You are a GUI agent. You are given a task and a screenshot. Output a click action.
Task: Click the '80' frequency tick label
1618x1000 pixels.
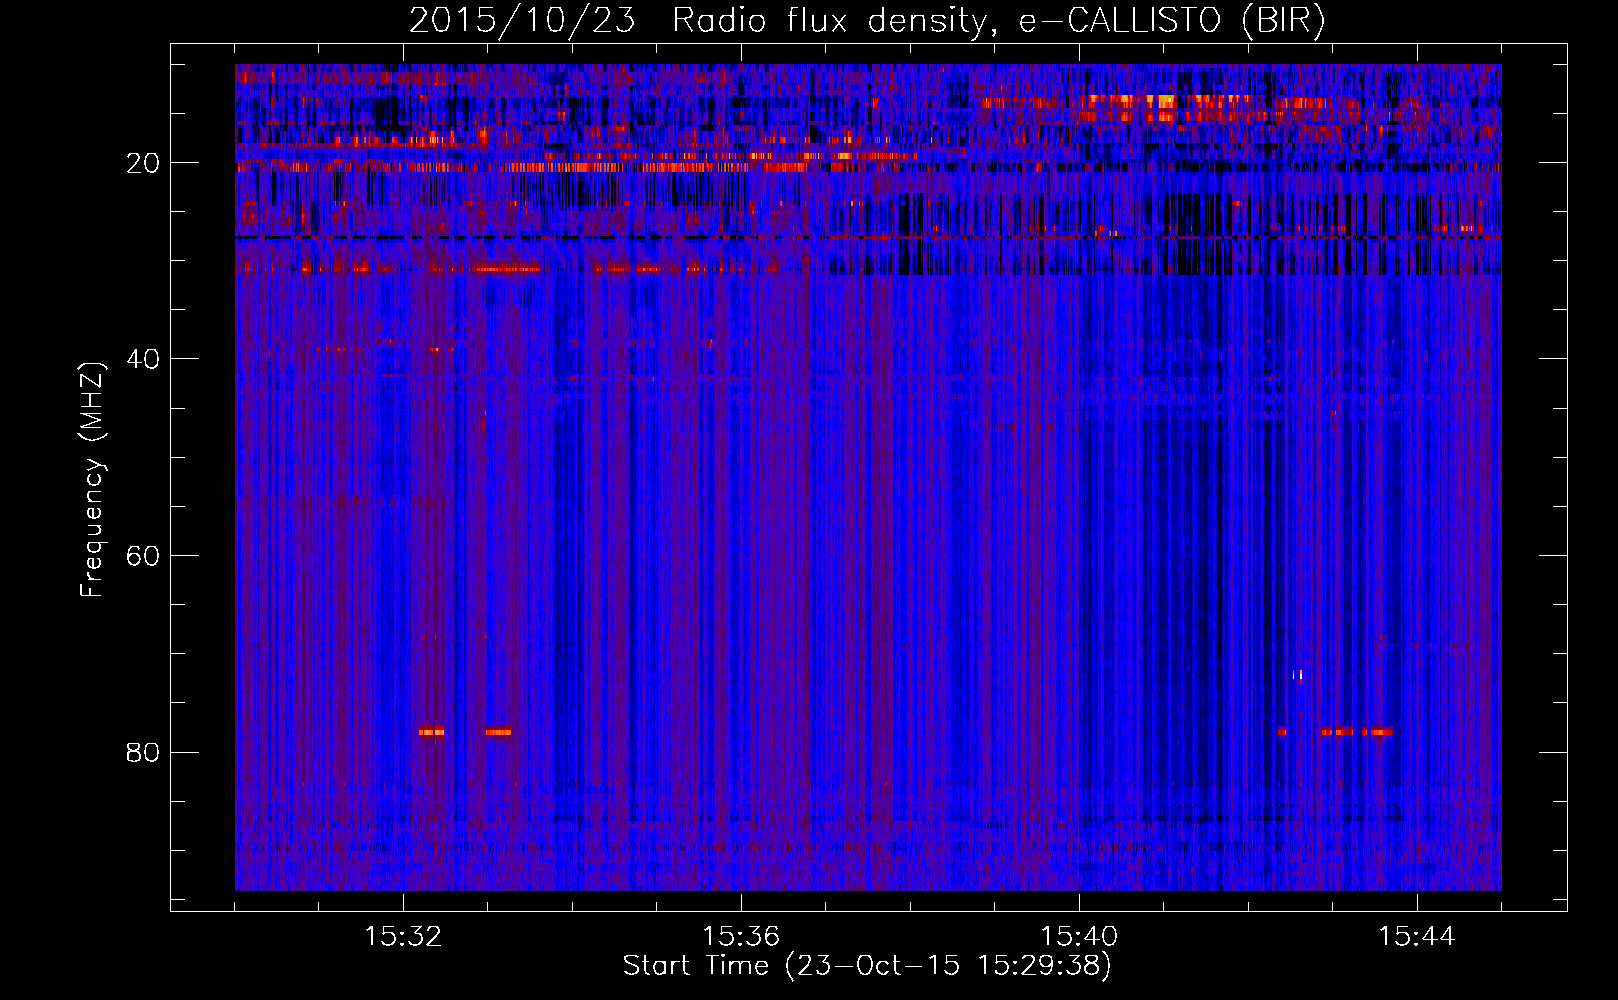click(x=143, y=752)
